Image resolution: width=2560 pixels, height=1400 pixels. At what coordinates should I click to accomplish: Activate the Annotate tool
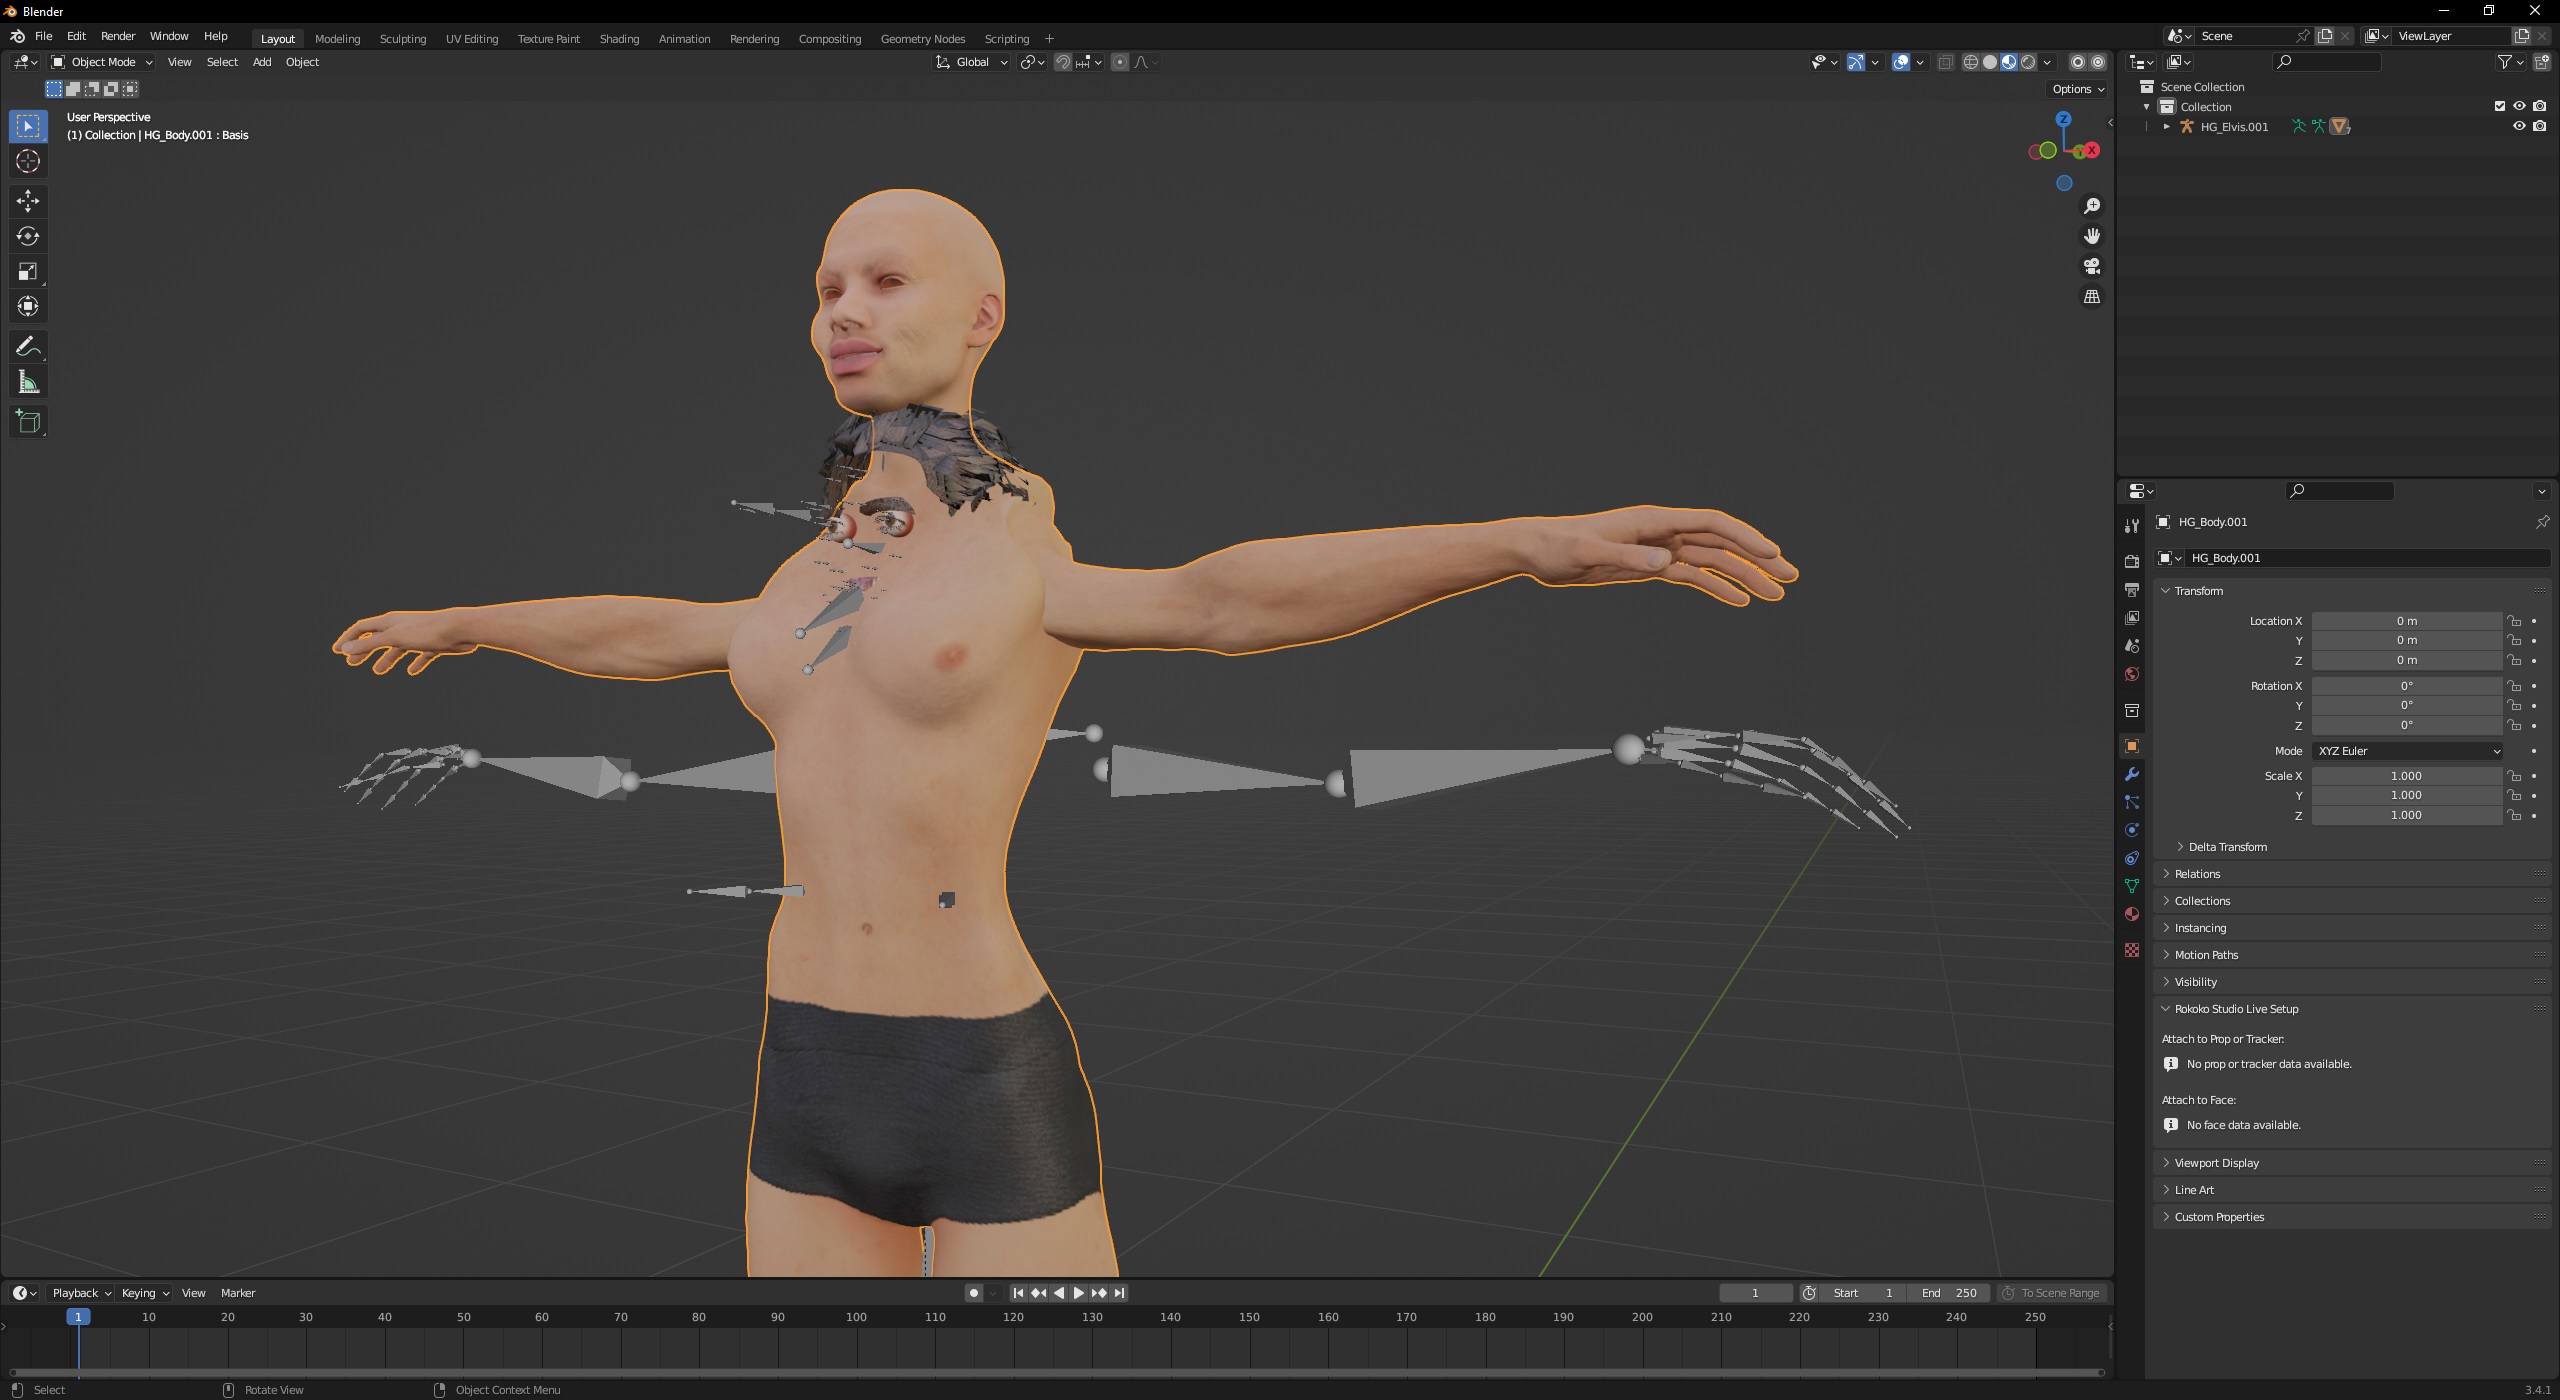pyautogui.click(x=28, y=346)
